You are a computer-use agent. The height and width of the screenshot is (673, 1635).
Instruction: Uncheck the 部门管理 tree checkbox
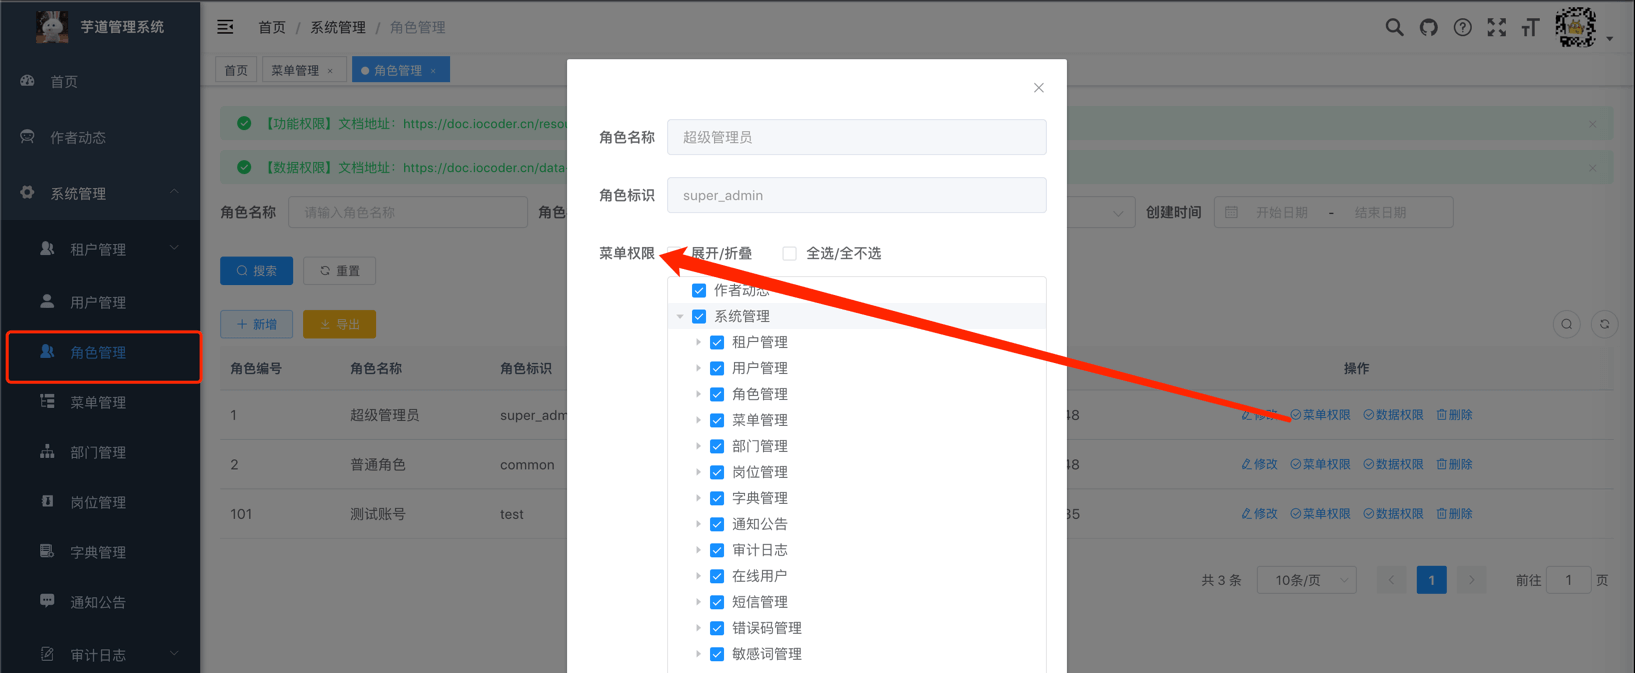click(x=717, y=446)
